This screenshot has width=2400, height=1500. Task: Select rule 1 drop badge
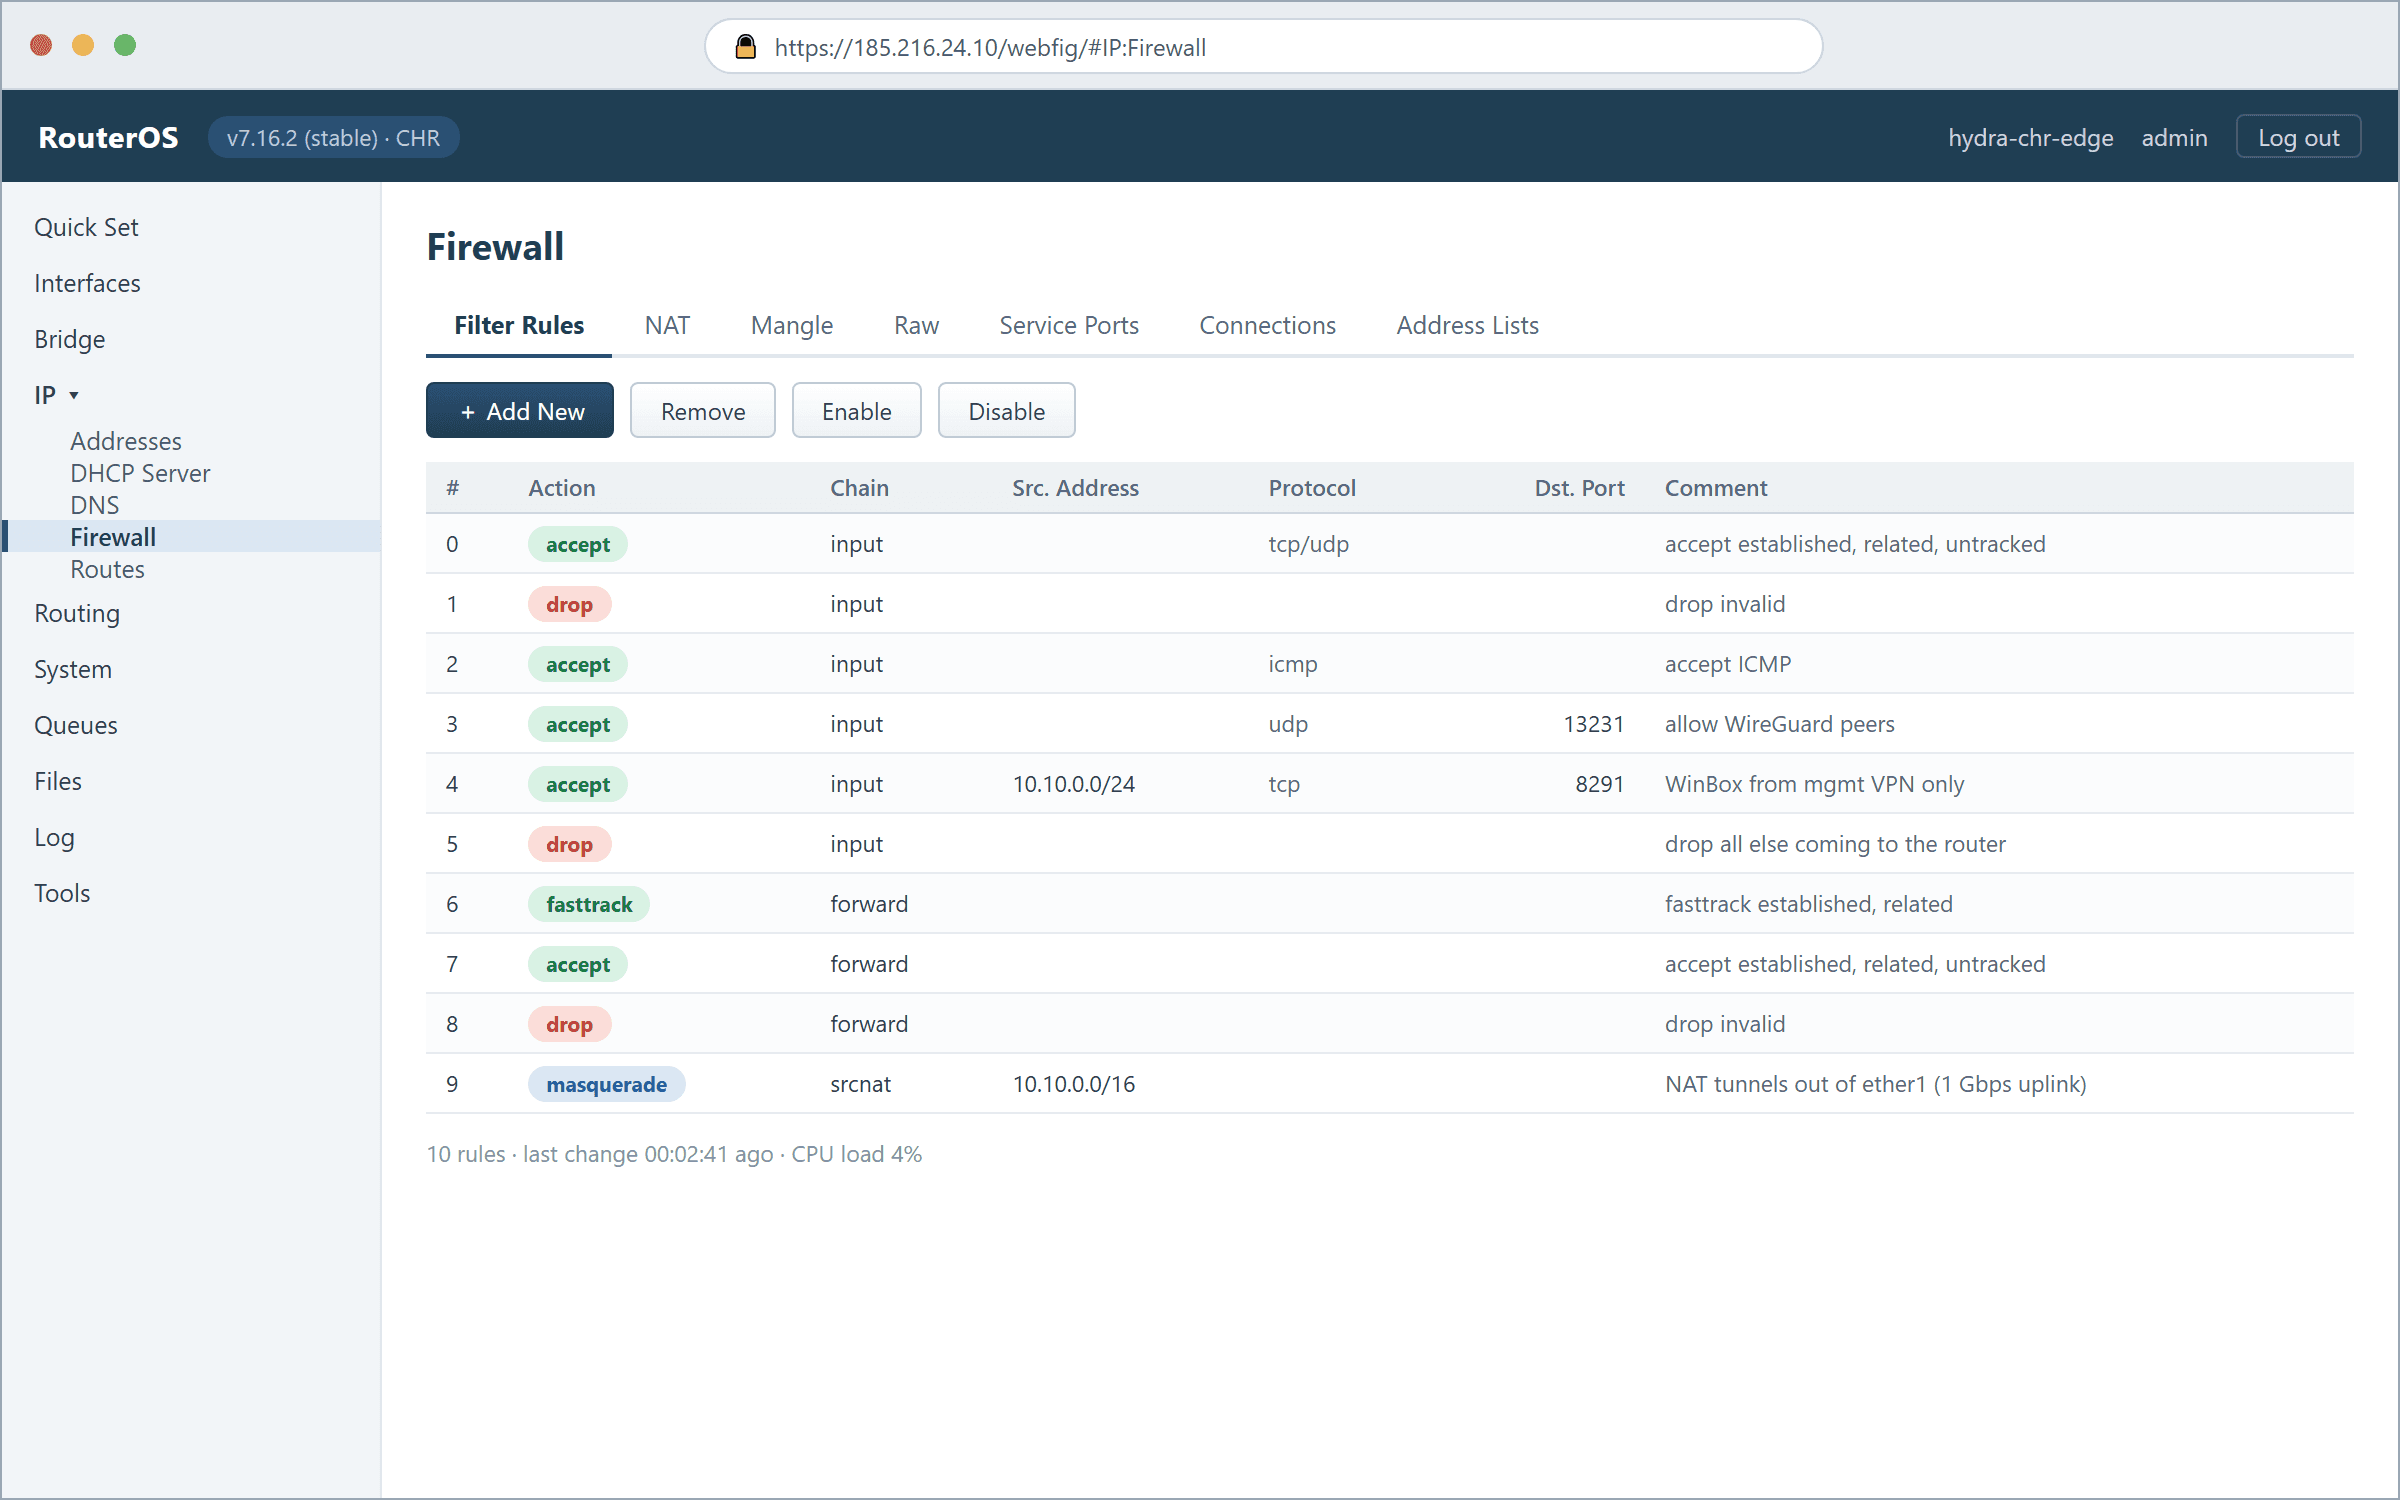tap(569, 604)
